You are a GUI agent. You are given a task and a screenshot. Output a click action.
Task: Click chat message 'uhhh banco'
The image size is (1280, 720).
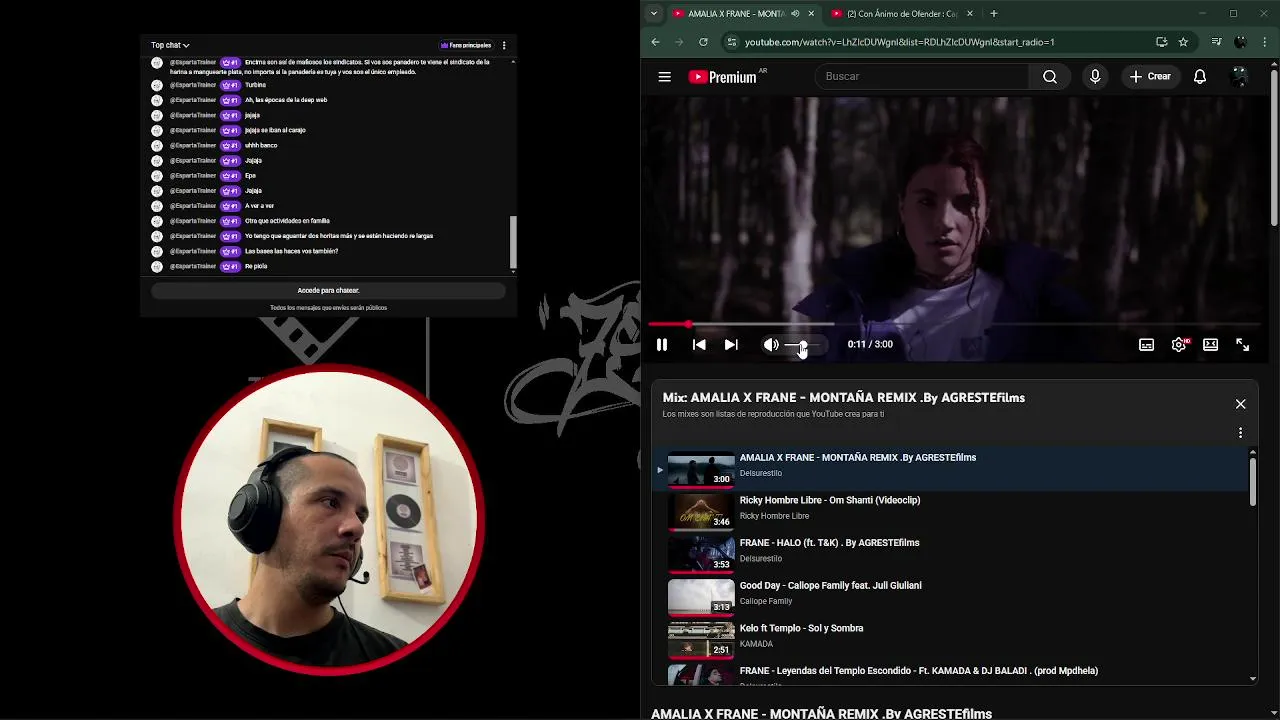click(x=261, y=145)
